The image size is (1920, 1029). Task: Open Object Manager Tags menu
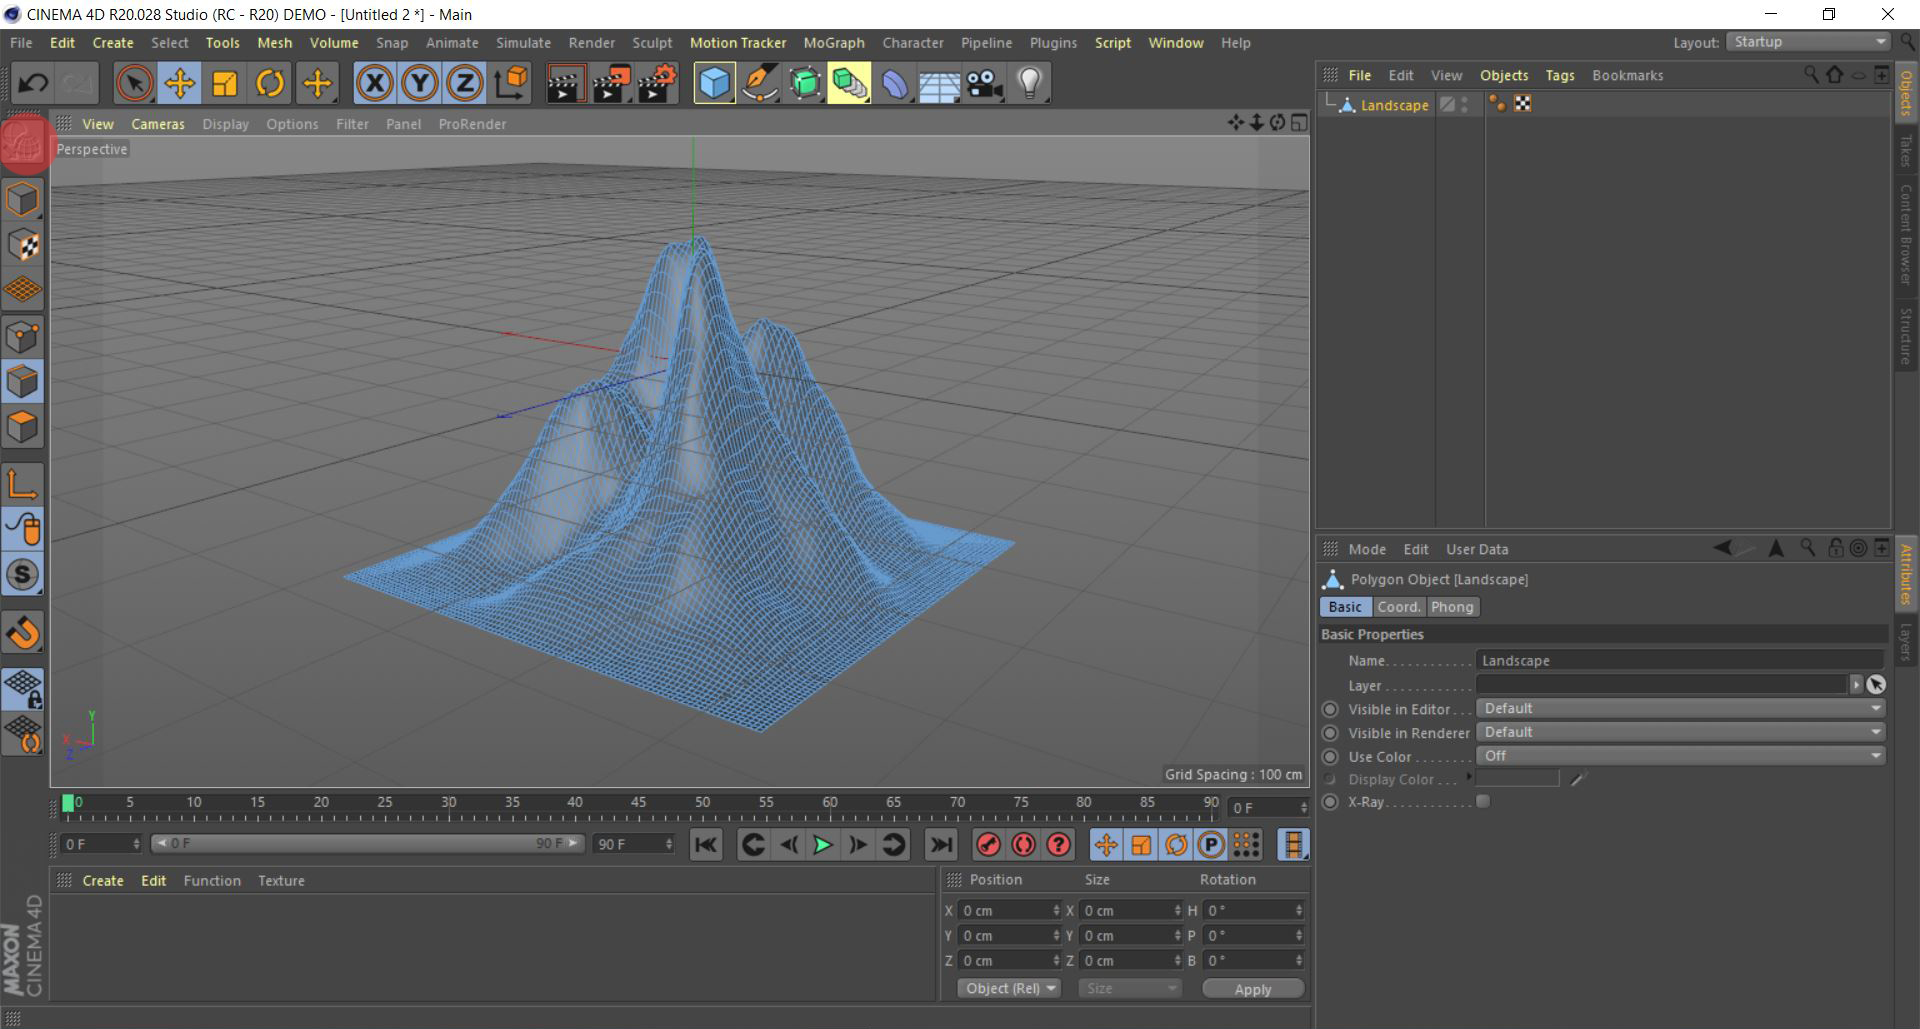click(x=1559, y=75)
